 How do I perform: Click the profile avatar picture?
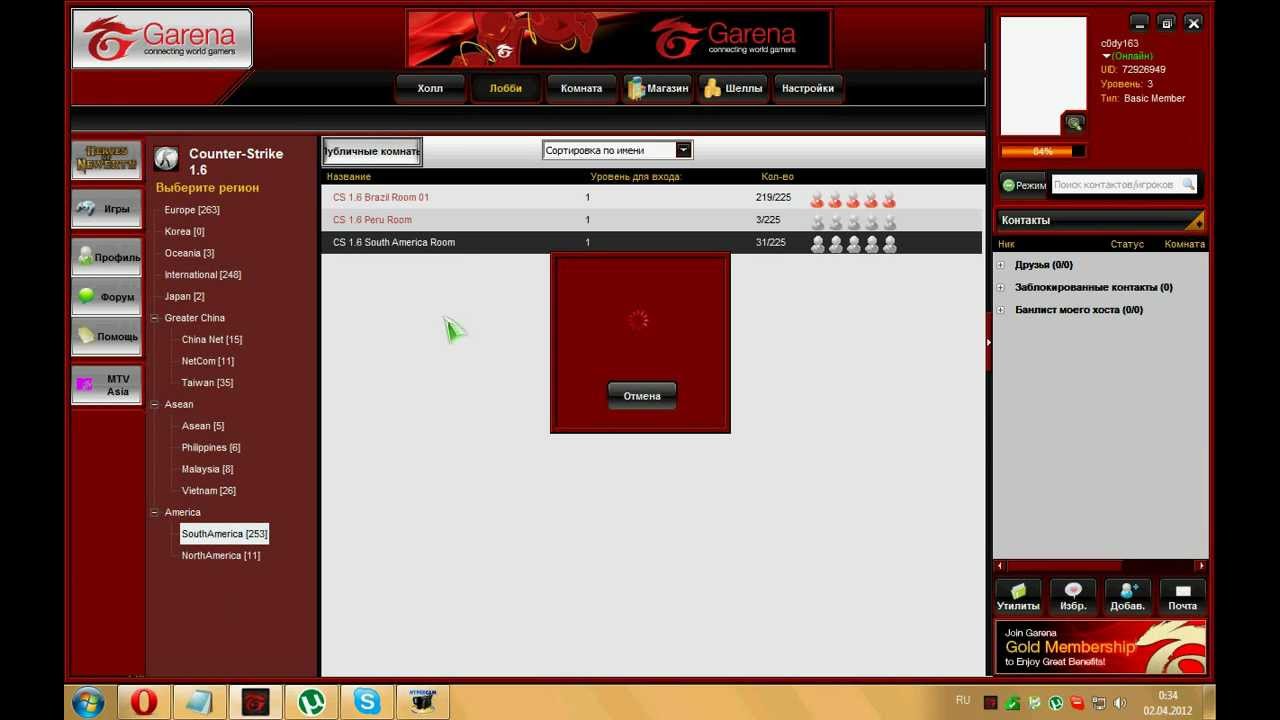pyautogui.click(x=1043, y=76)
